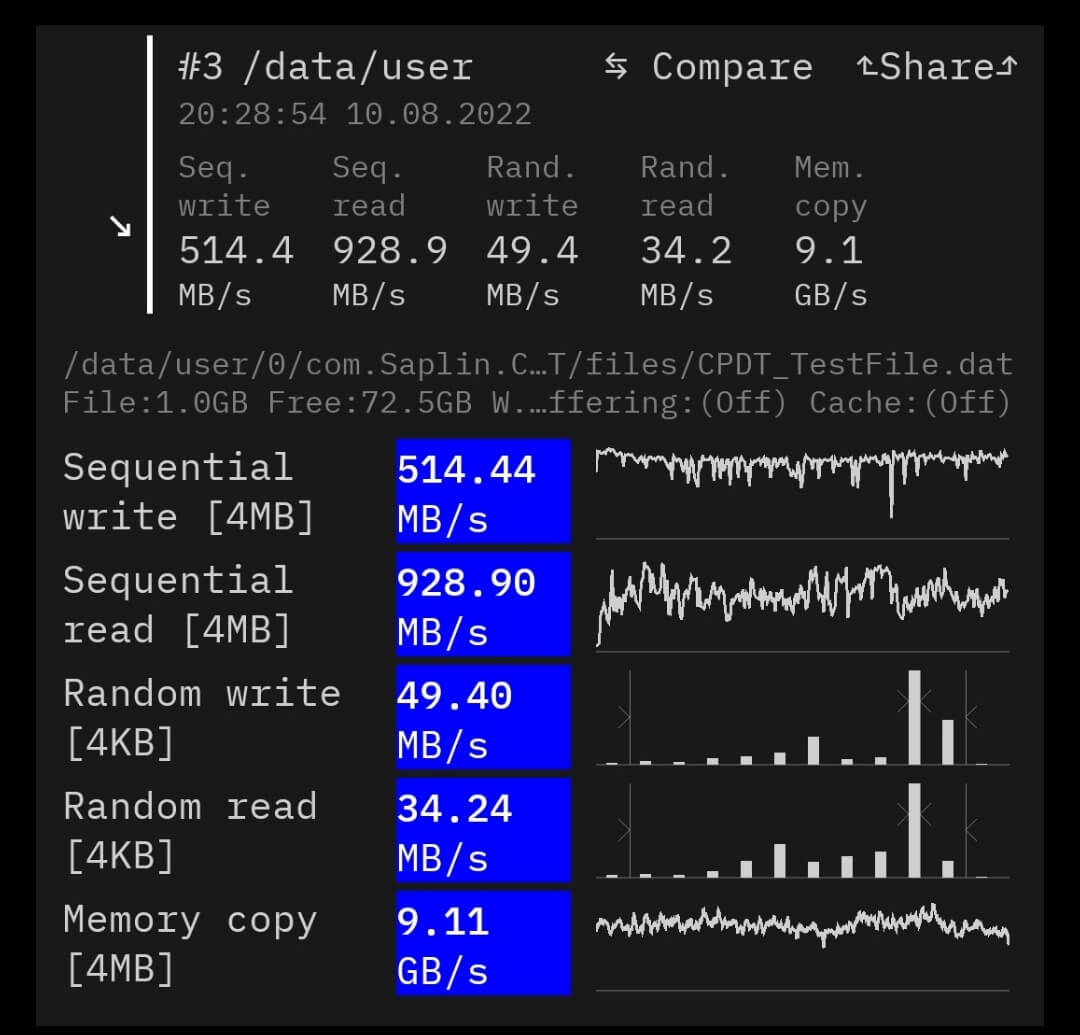Tap the CPDT_TestFile.dat file path
This screenshot has height=1035, width=1080.
click(537, 364)
